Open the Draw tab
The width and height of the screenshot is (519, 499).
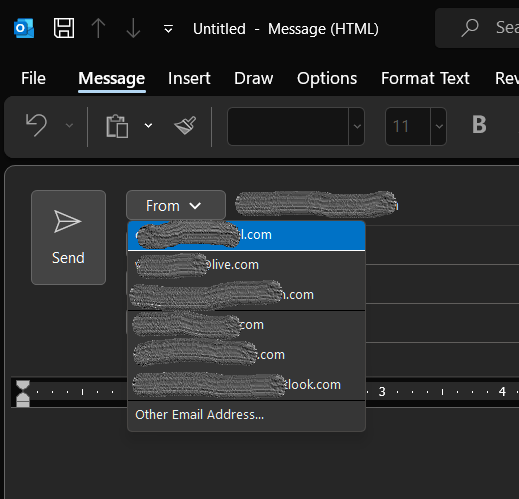pyautogui.click(x=253, y=79)
